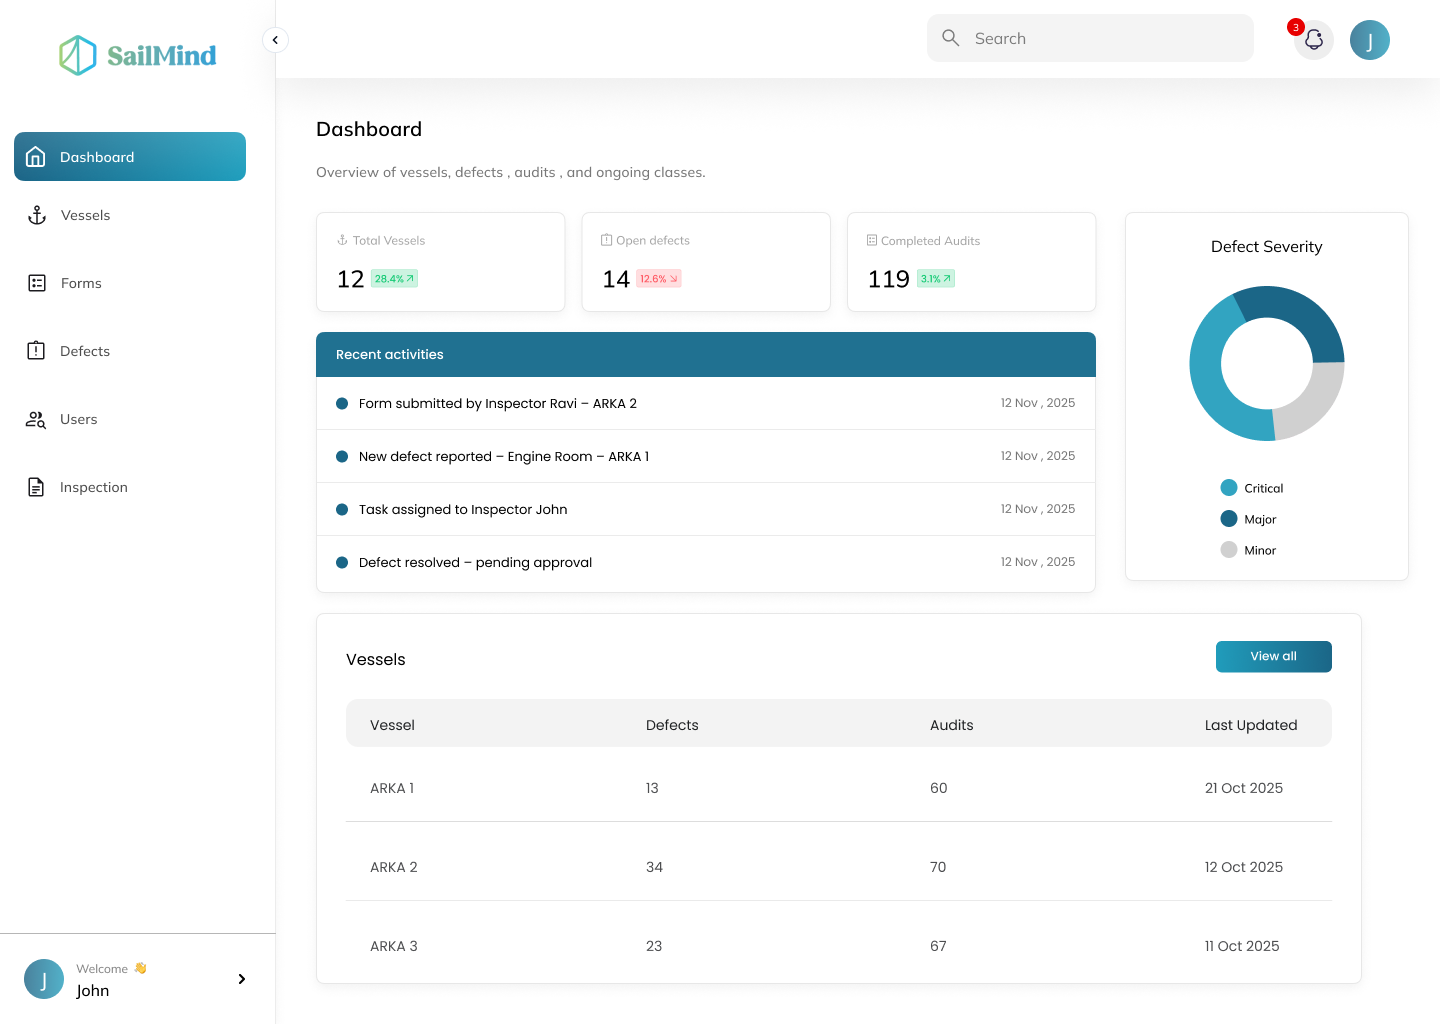Select the Open defects stat card
Screen dimensions: 1440x1024
tap(706, 262)
